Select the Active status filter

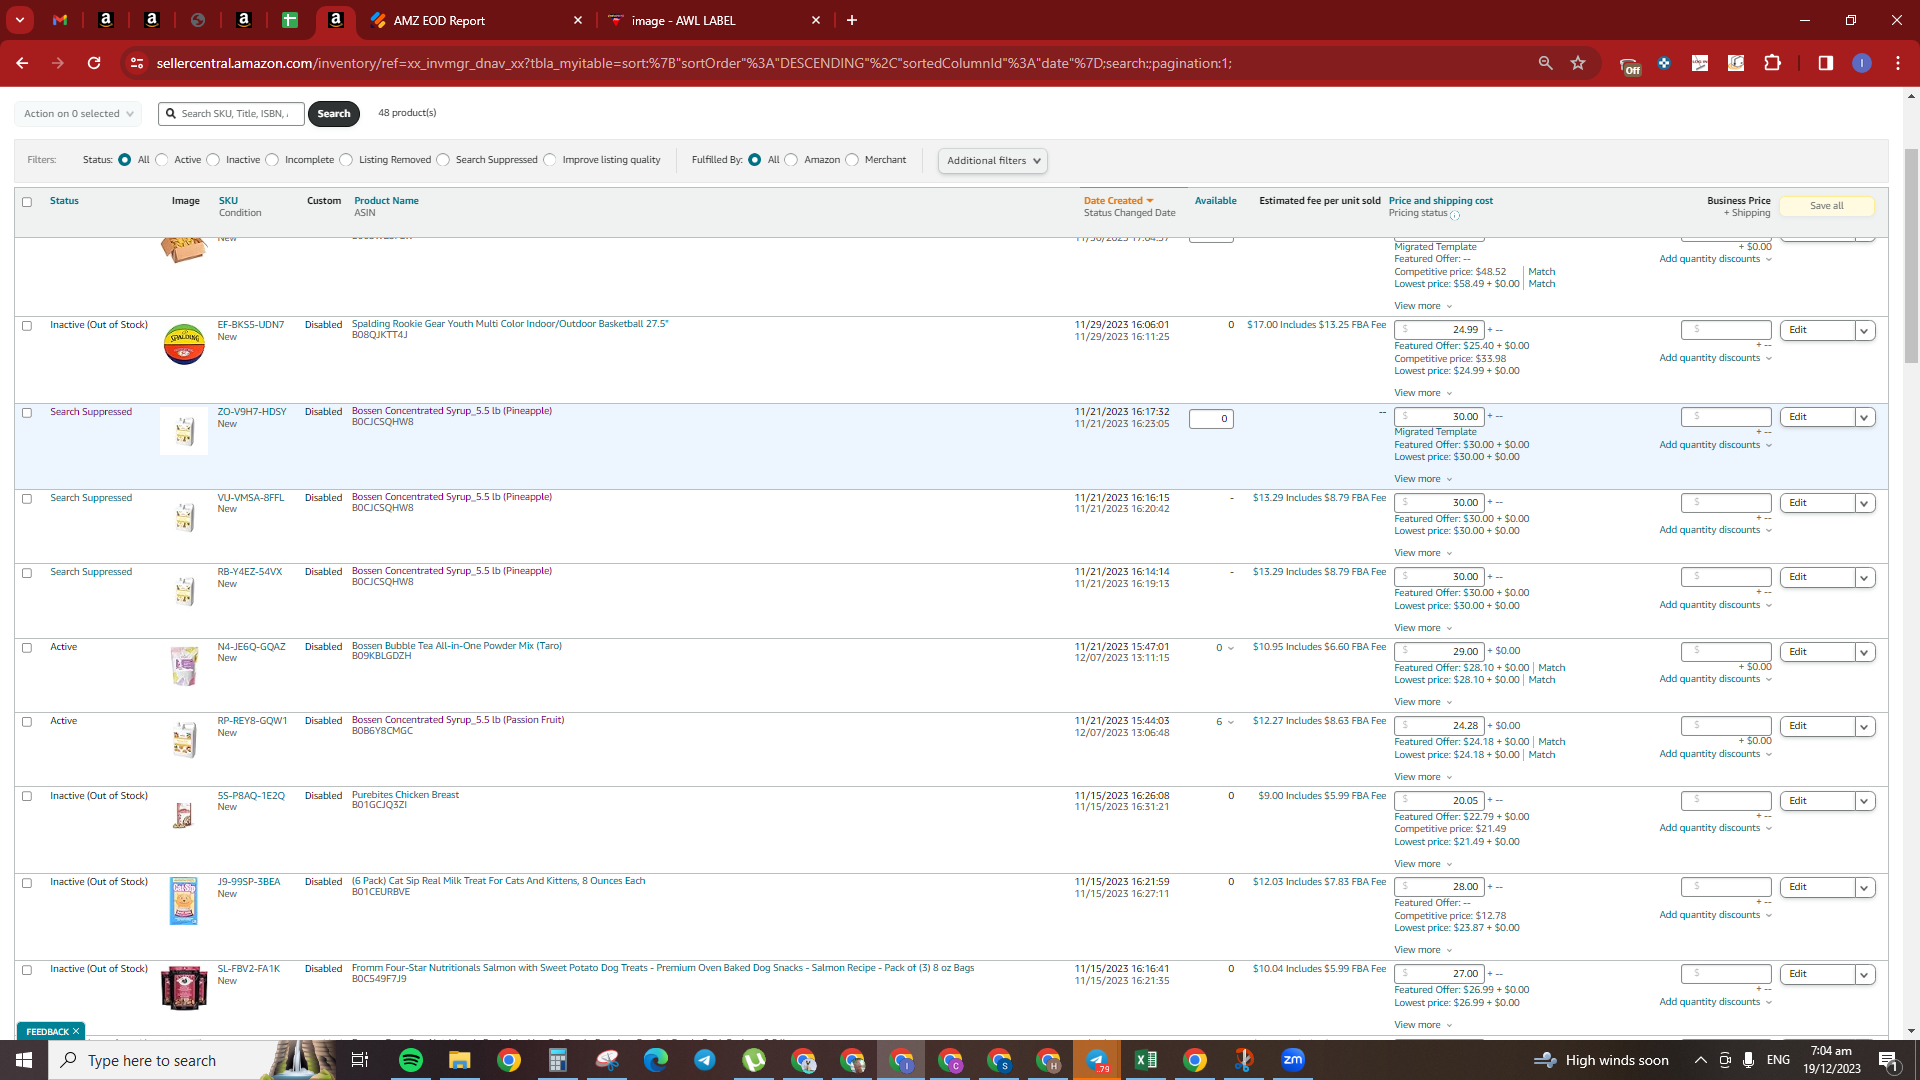pyautogui.click(x=162, y=160)
